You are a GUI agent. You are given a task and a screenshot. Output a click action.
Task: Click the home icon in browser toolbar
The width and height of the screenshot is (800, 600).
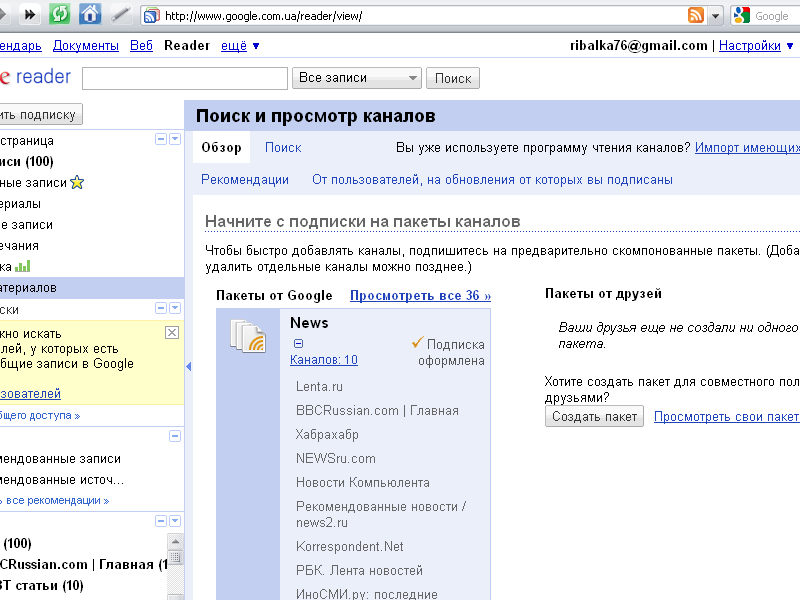tap(90, 14)
